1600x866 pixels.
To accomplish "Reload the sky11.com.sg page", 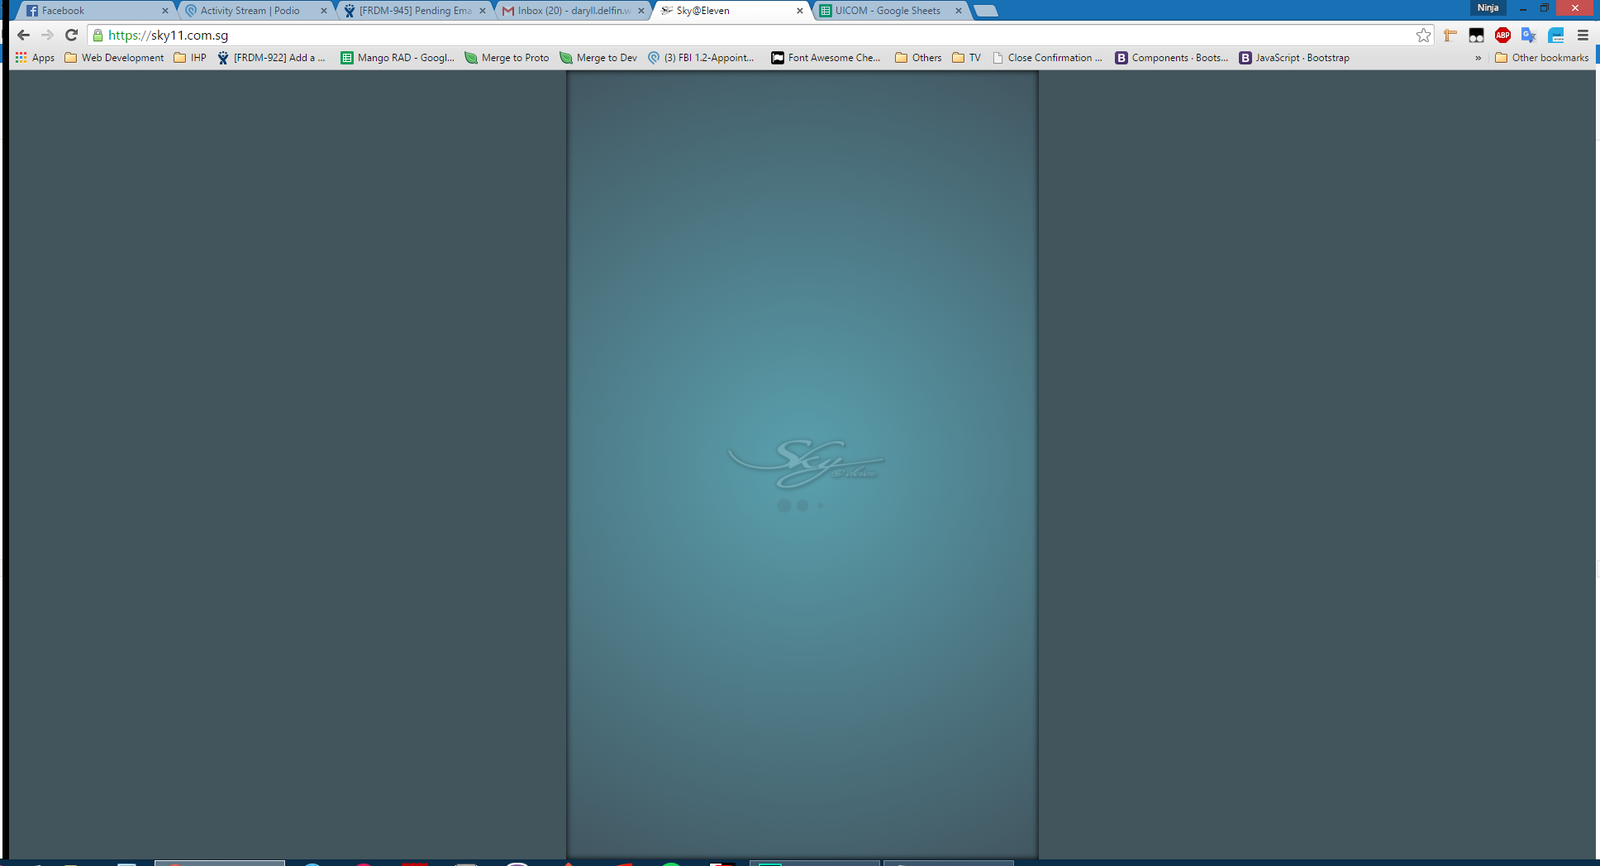I will (71, 35).
